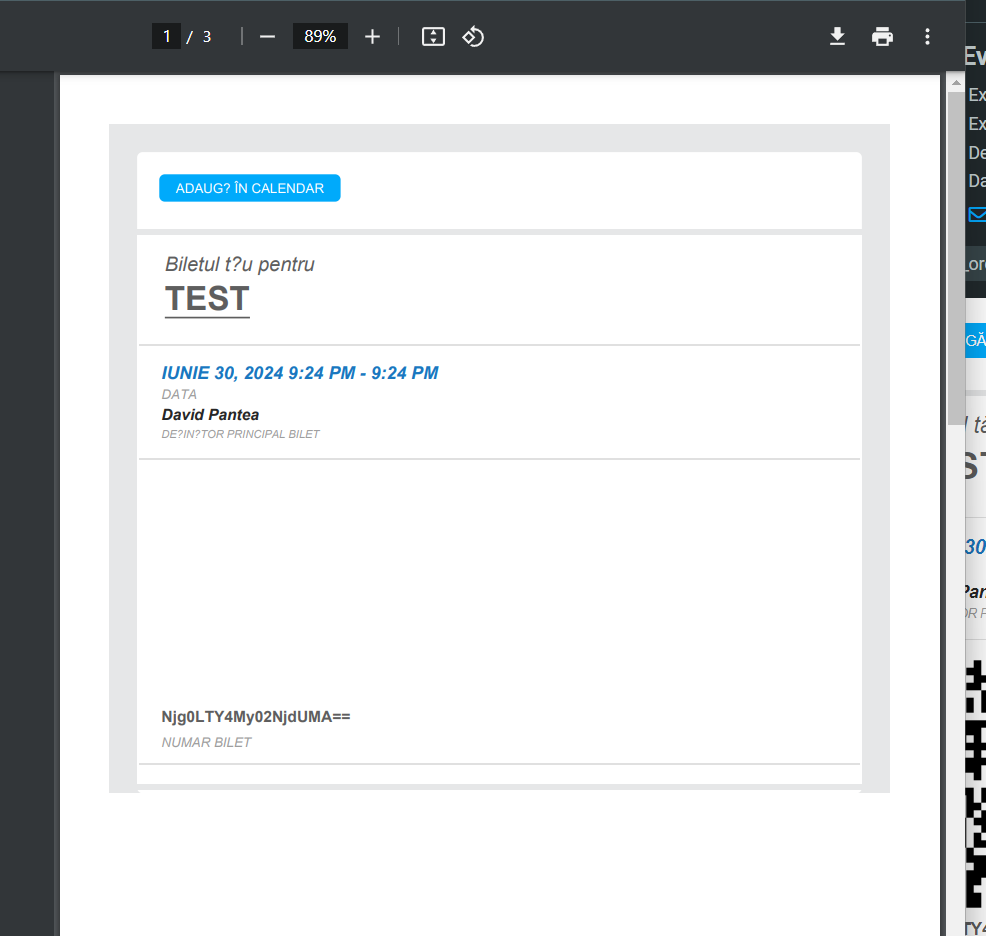This screenshot has height=936, width=986.
Task: Click the 89% zoom level field
Action: click(320, 36)
